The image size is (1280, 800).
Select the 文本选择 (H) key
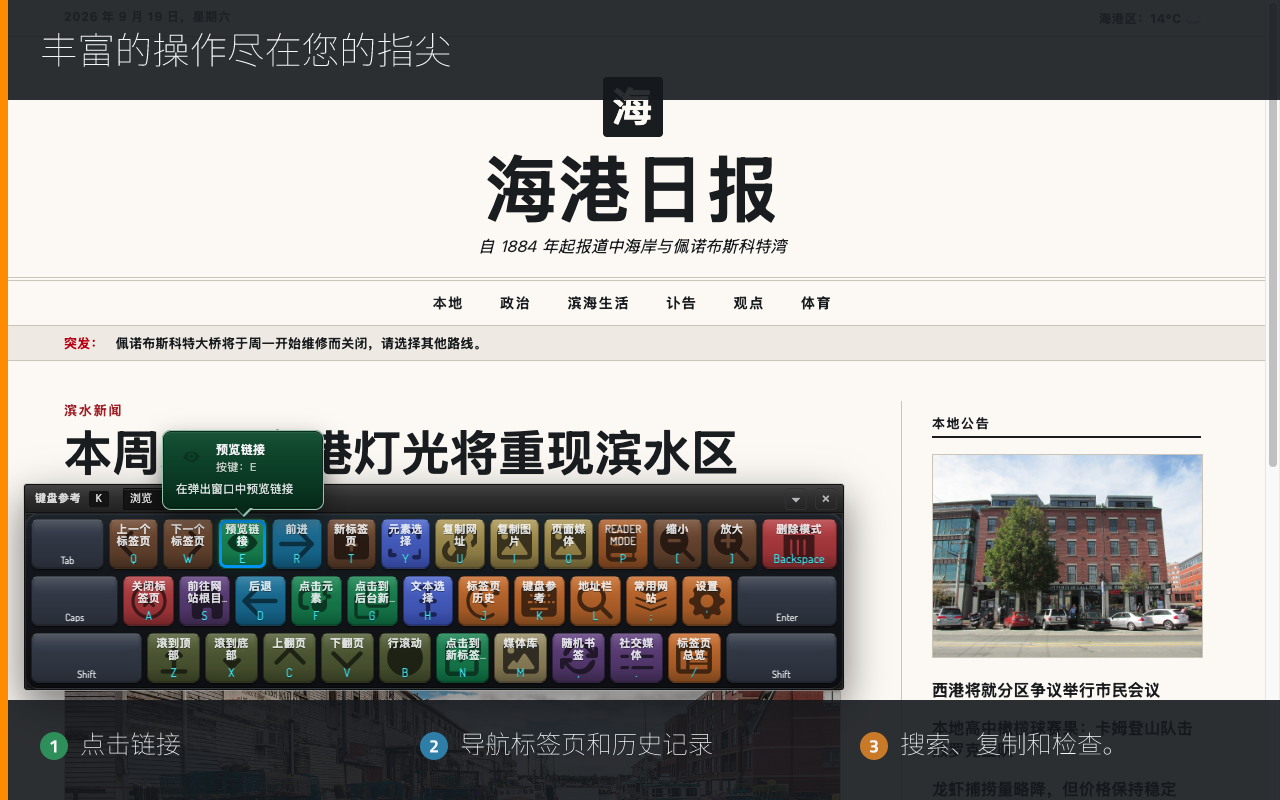point(428,601)
